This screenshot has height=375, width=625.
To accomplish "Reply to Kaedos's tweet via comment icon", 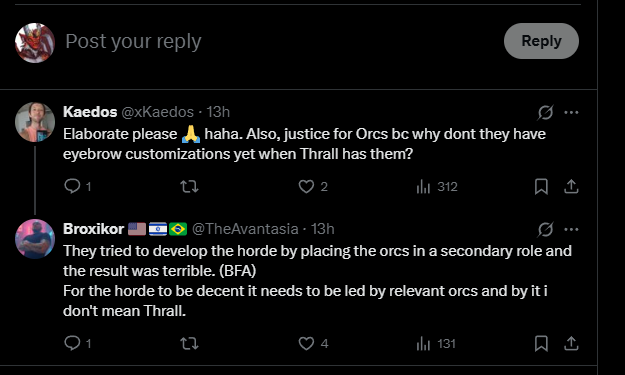I will point(72,186).
